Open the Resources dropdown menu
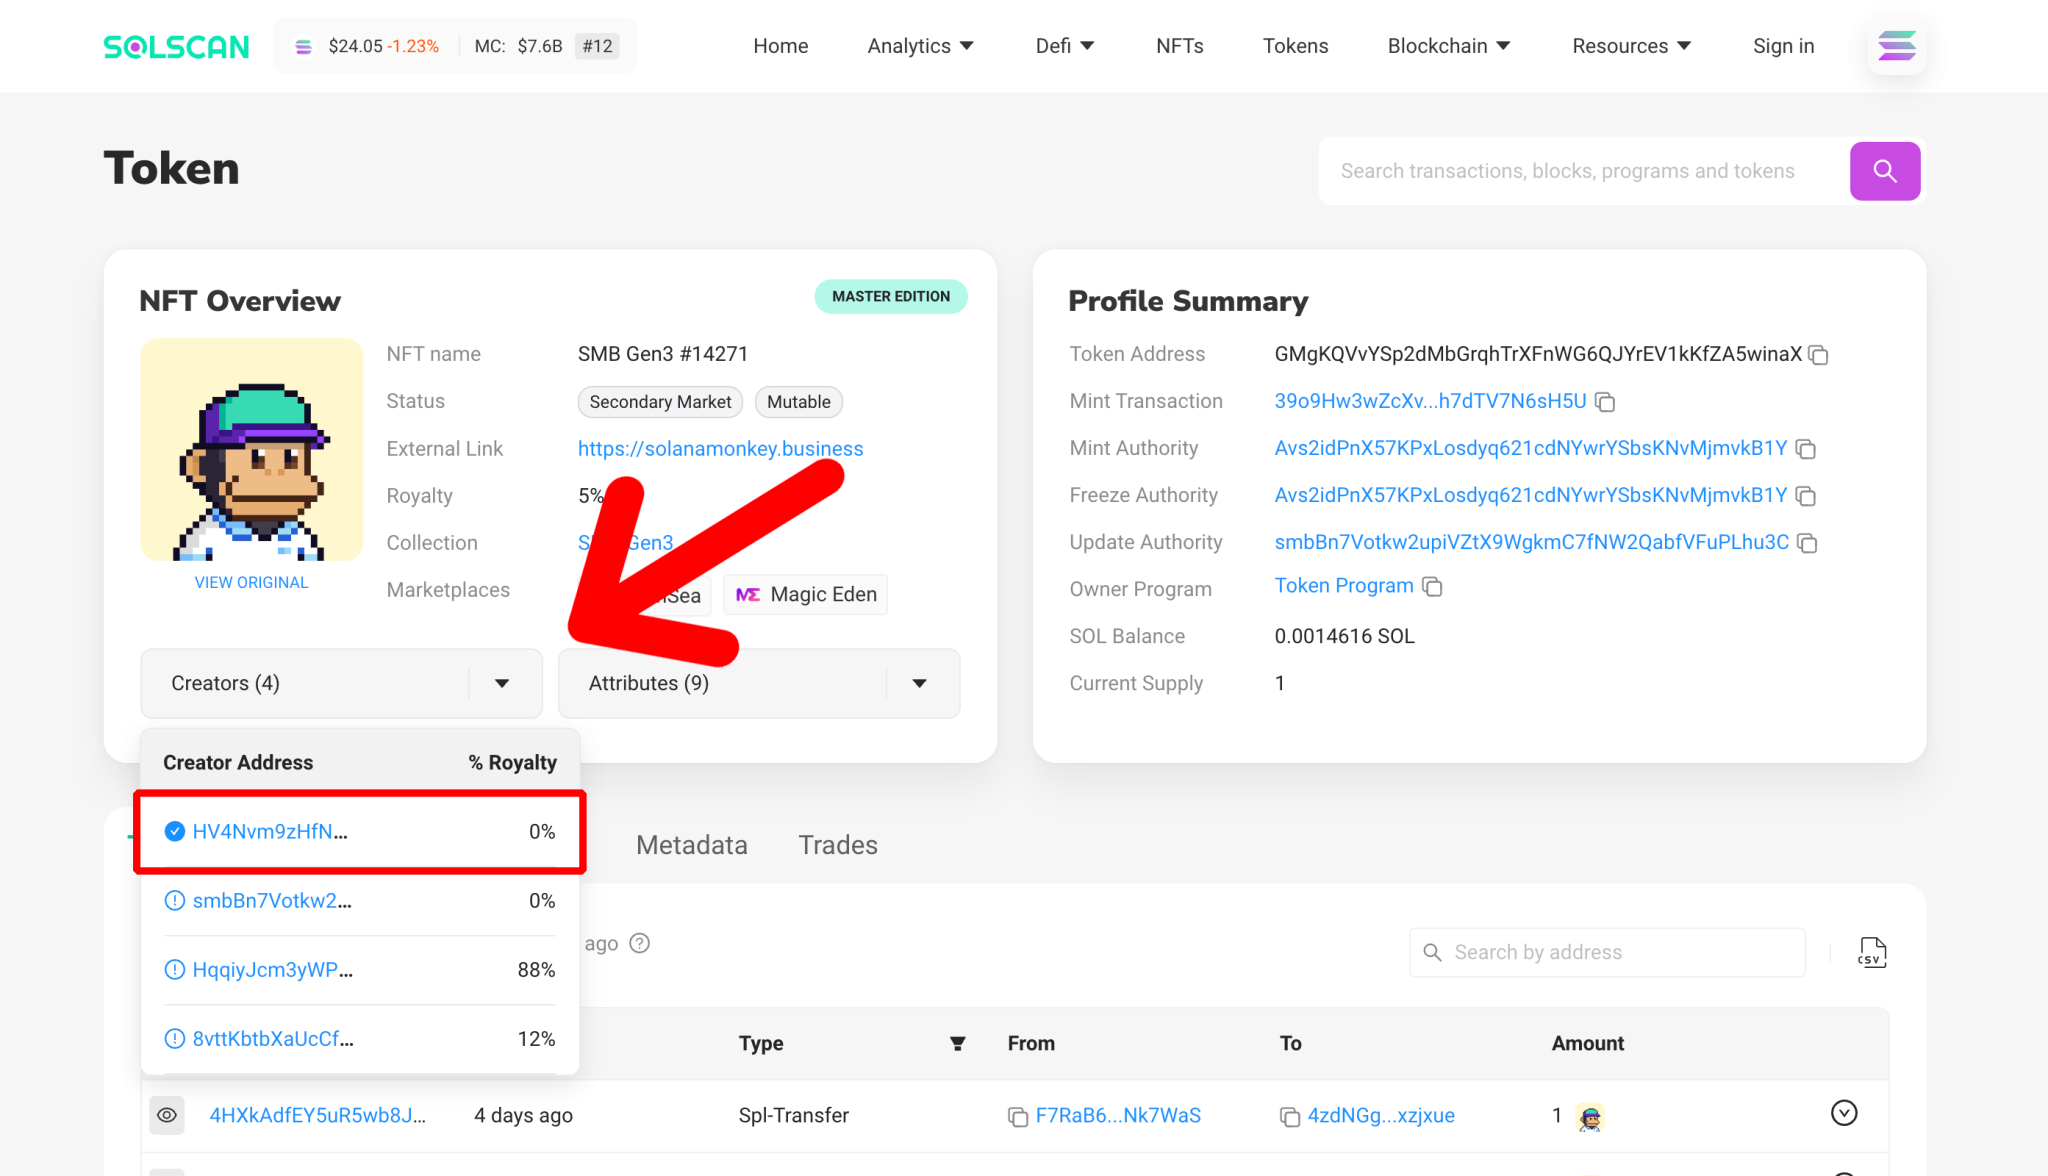 click(x=1631, y=46)
